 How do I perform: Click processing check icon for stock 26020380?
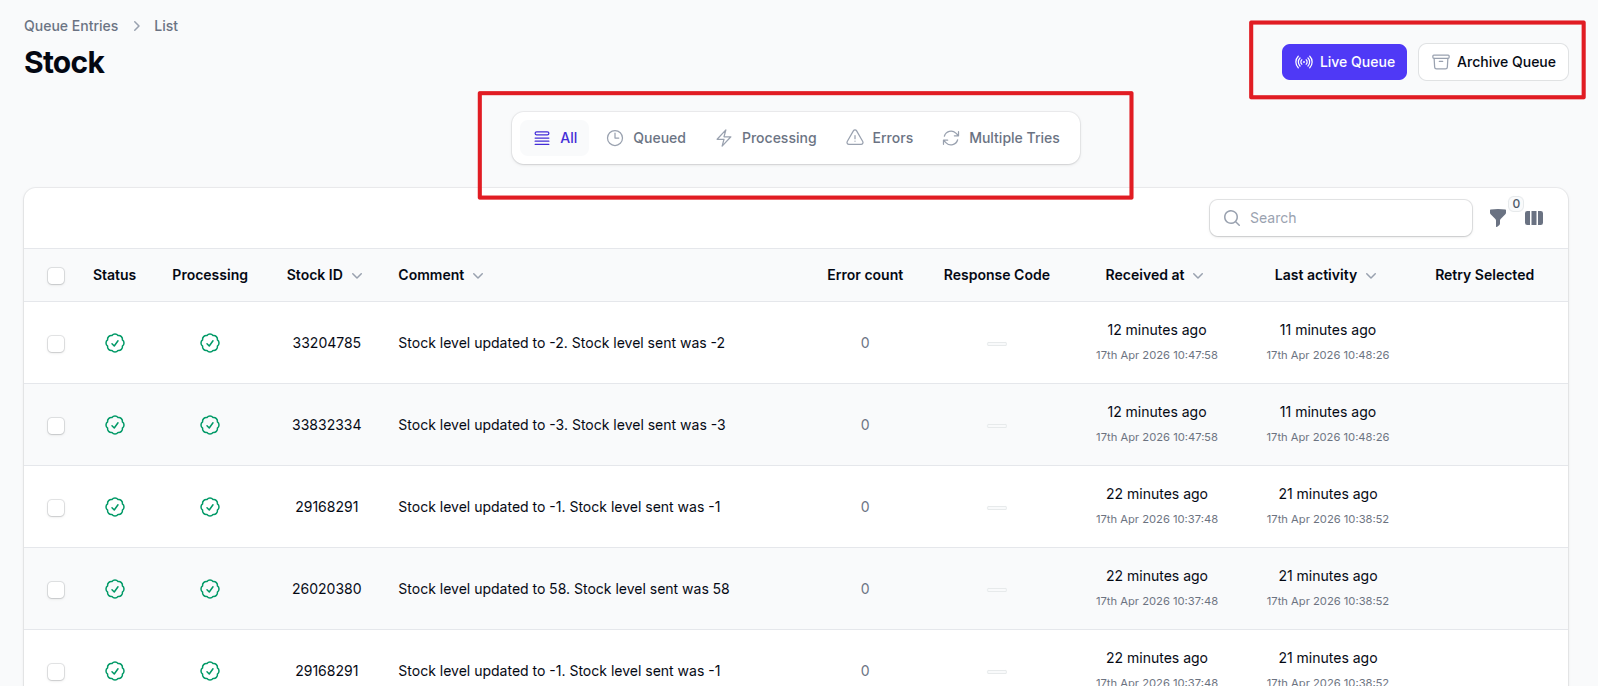[210, 589]
